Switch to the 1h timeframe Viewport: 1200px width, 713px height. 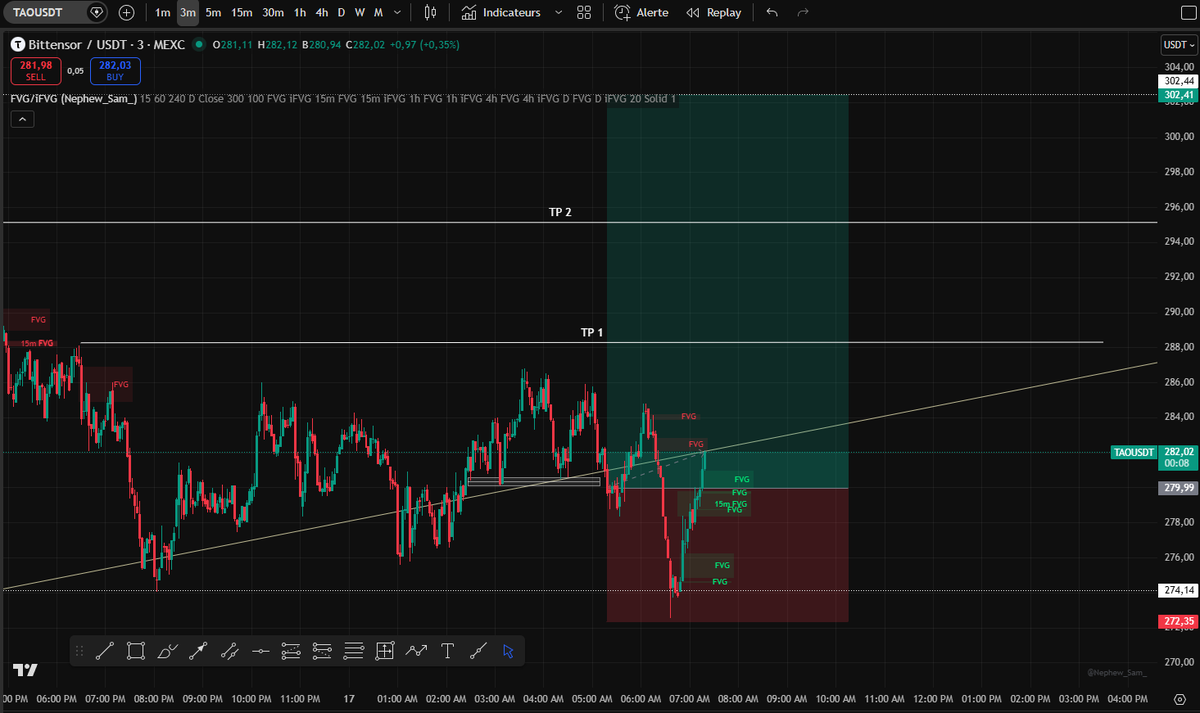(x=300, y=13)
